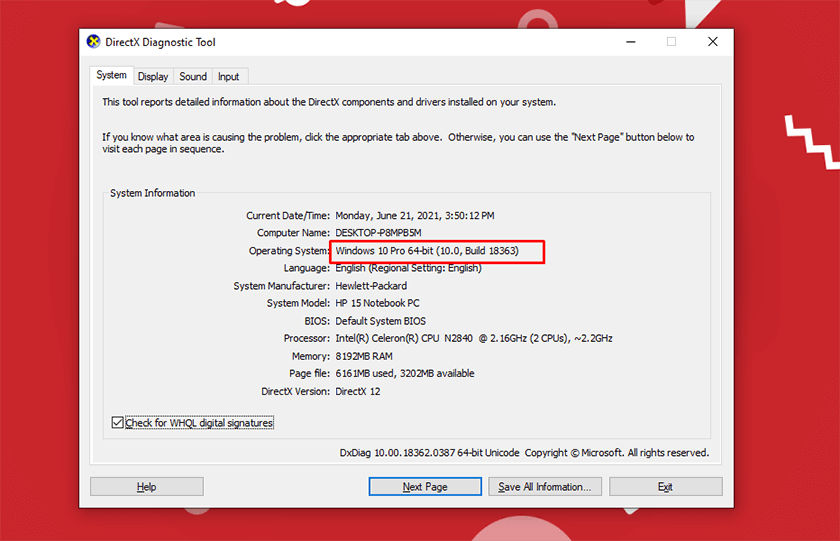Click Save All Information button
This screenshot has height=541, width=840.
(545, 486)
